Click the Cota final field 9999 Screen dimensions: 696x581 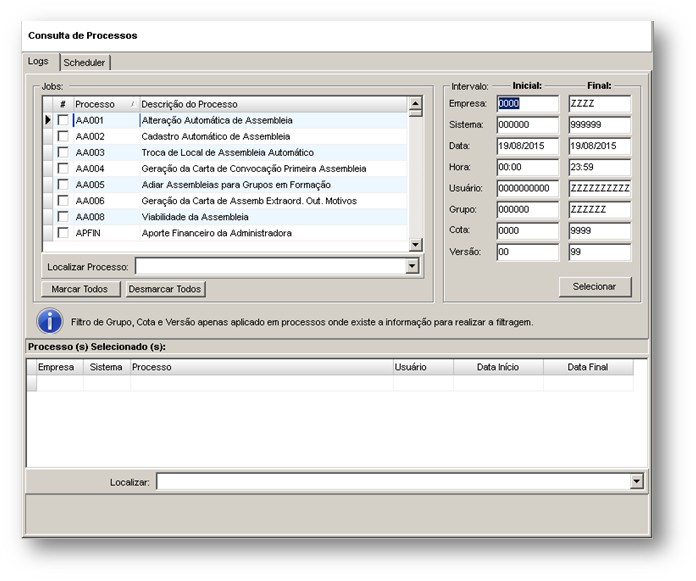(599, 231)
